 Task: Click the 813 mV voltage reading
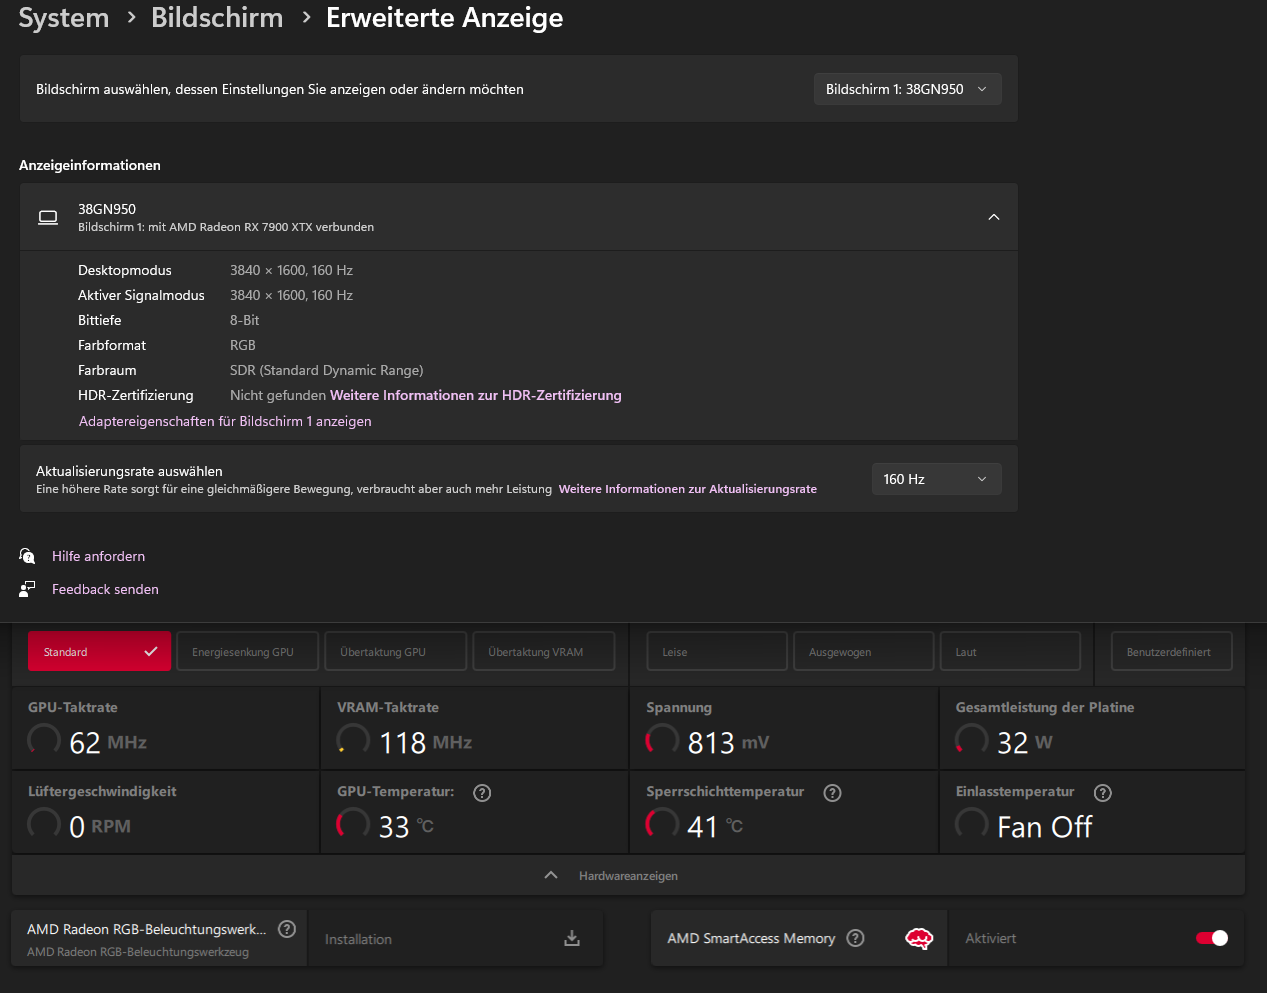(728, 742)
